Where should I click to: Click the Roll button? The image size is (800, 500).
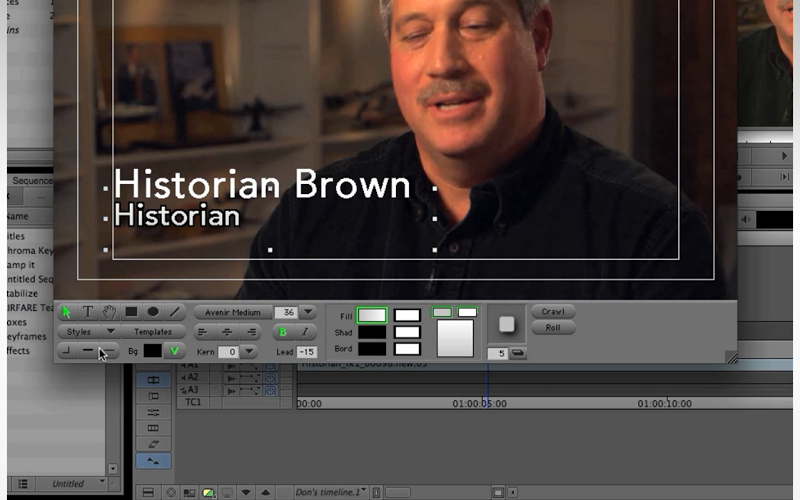(x=553, y=328)
